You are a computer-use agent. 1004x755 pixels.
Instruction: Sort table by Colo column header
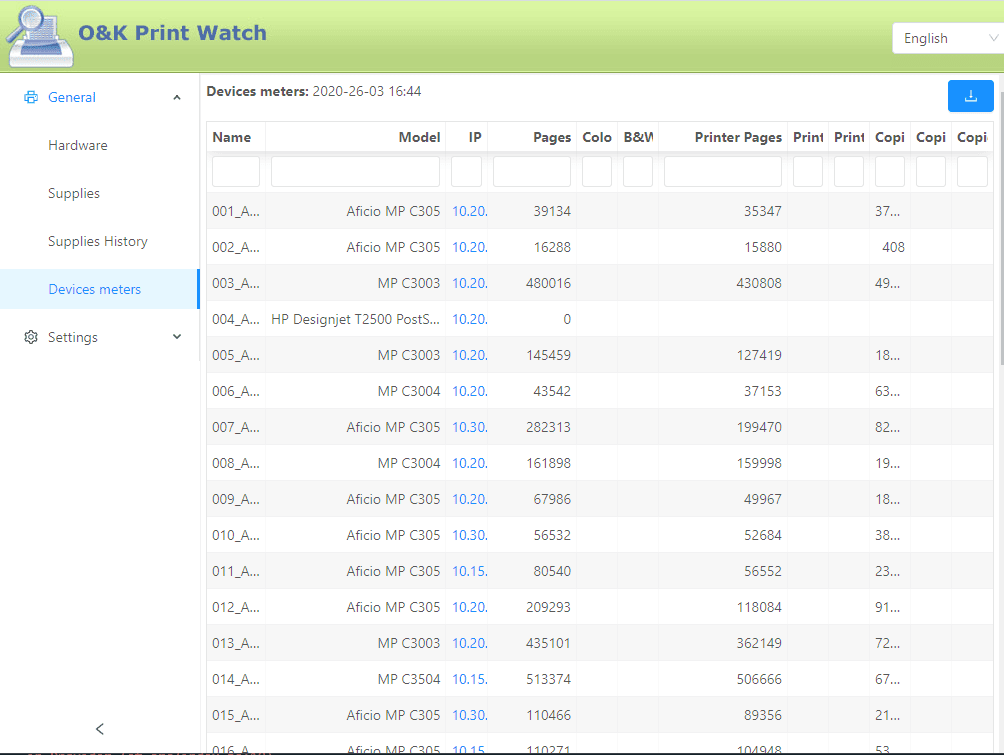click(597, 137)
